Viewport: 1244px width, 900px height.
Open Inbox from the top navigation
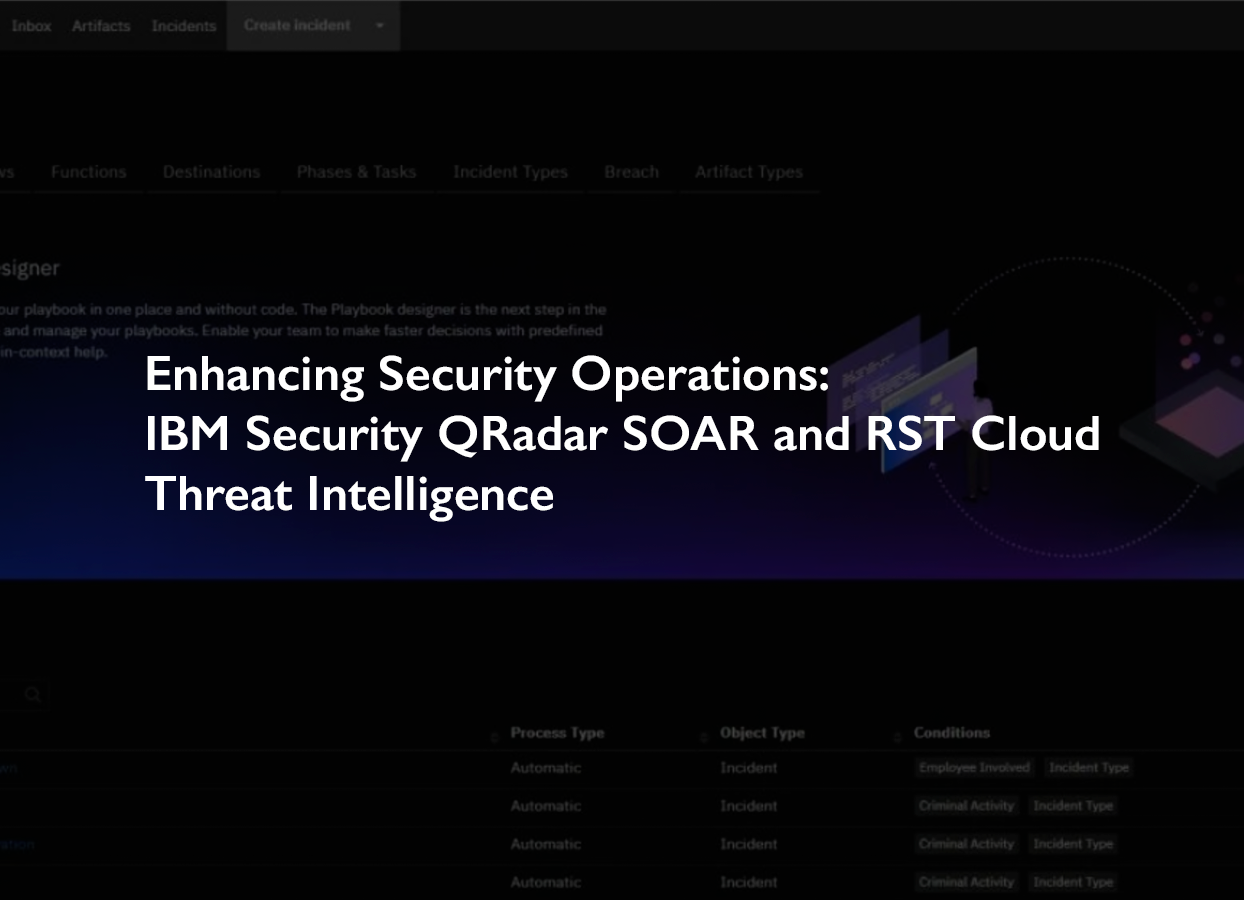[x=31, y=26]
